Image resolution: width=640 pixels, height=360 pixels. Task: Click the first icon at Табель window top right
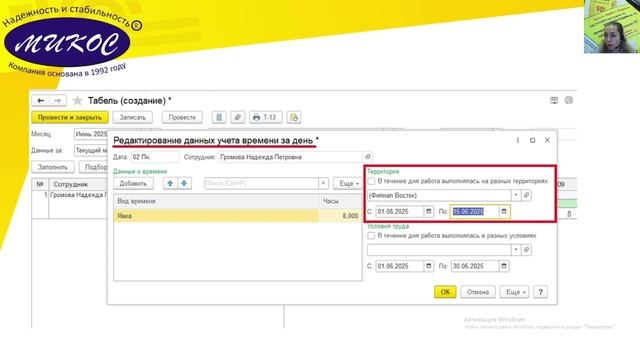pos(554,100)
